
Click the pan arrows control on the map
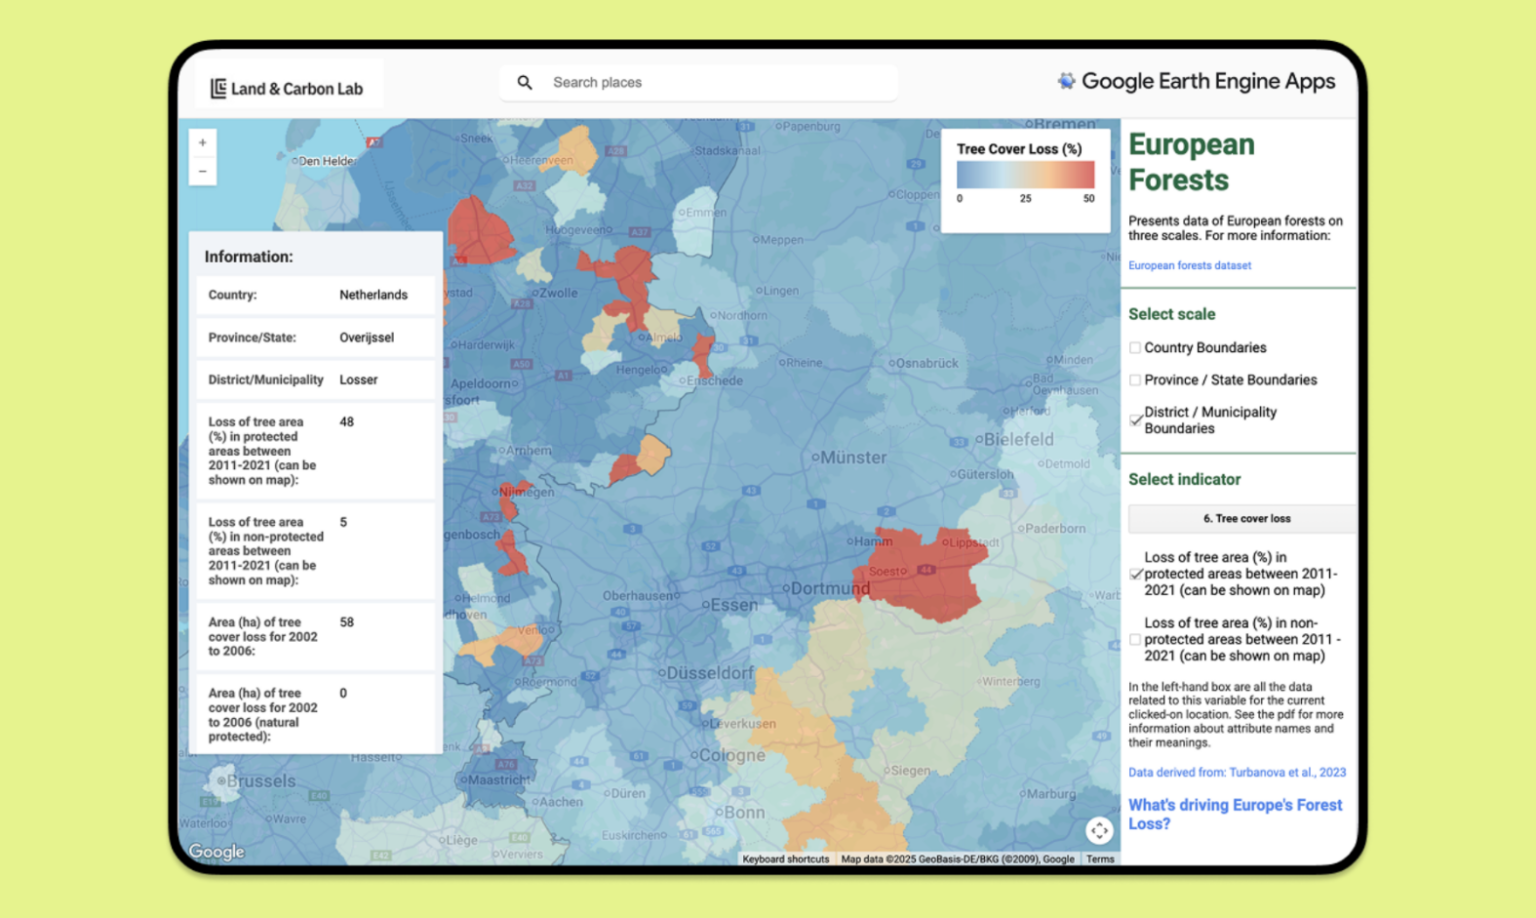pyautogui.click(x=1099, y=830)
